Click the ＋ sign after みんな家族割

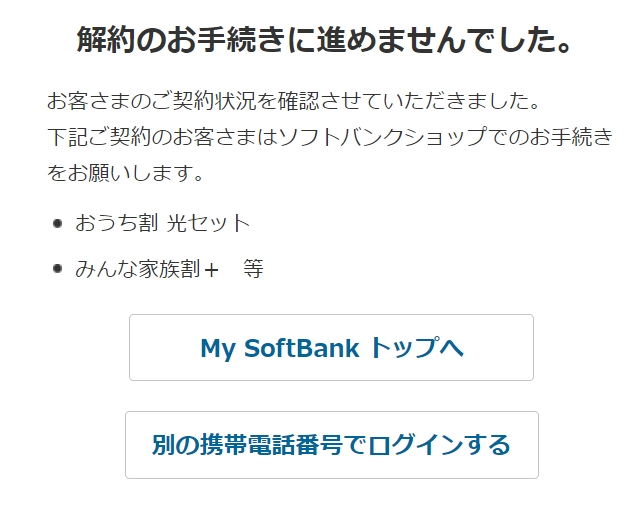coord(210,268)
